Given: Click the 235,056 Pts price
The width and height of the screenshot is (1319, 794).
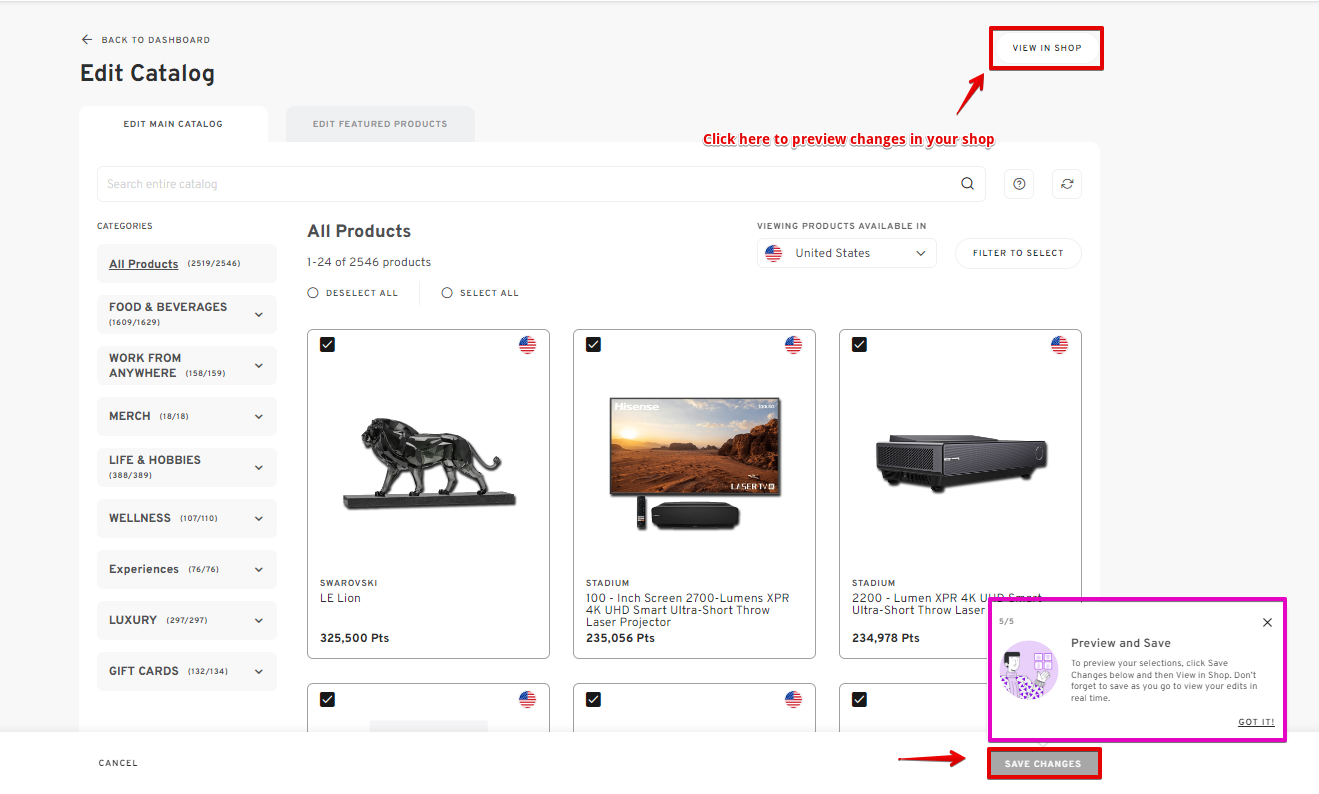Looking at the screenshot, I should click(x=620, y=638).
